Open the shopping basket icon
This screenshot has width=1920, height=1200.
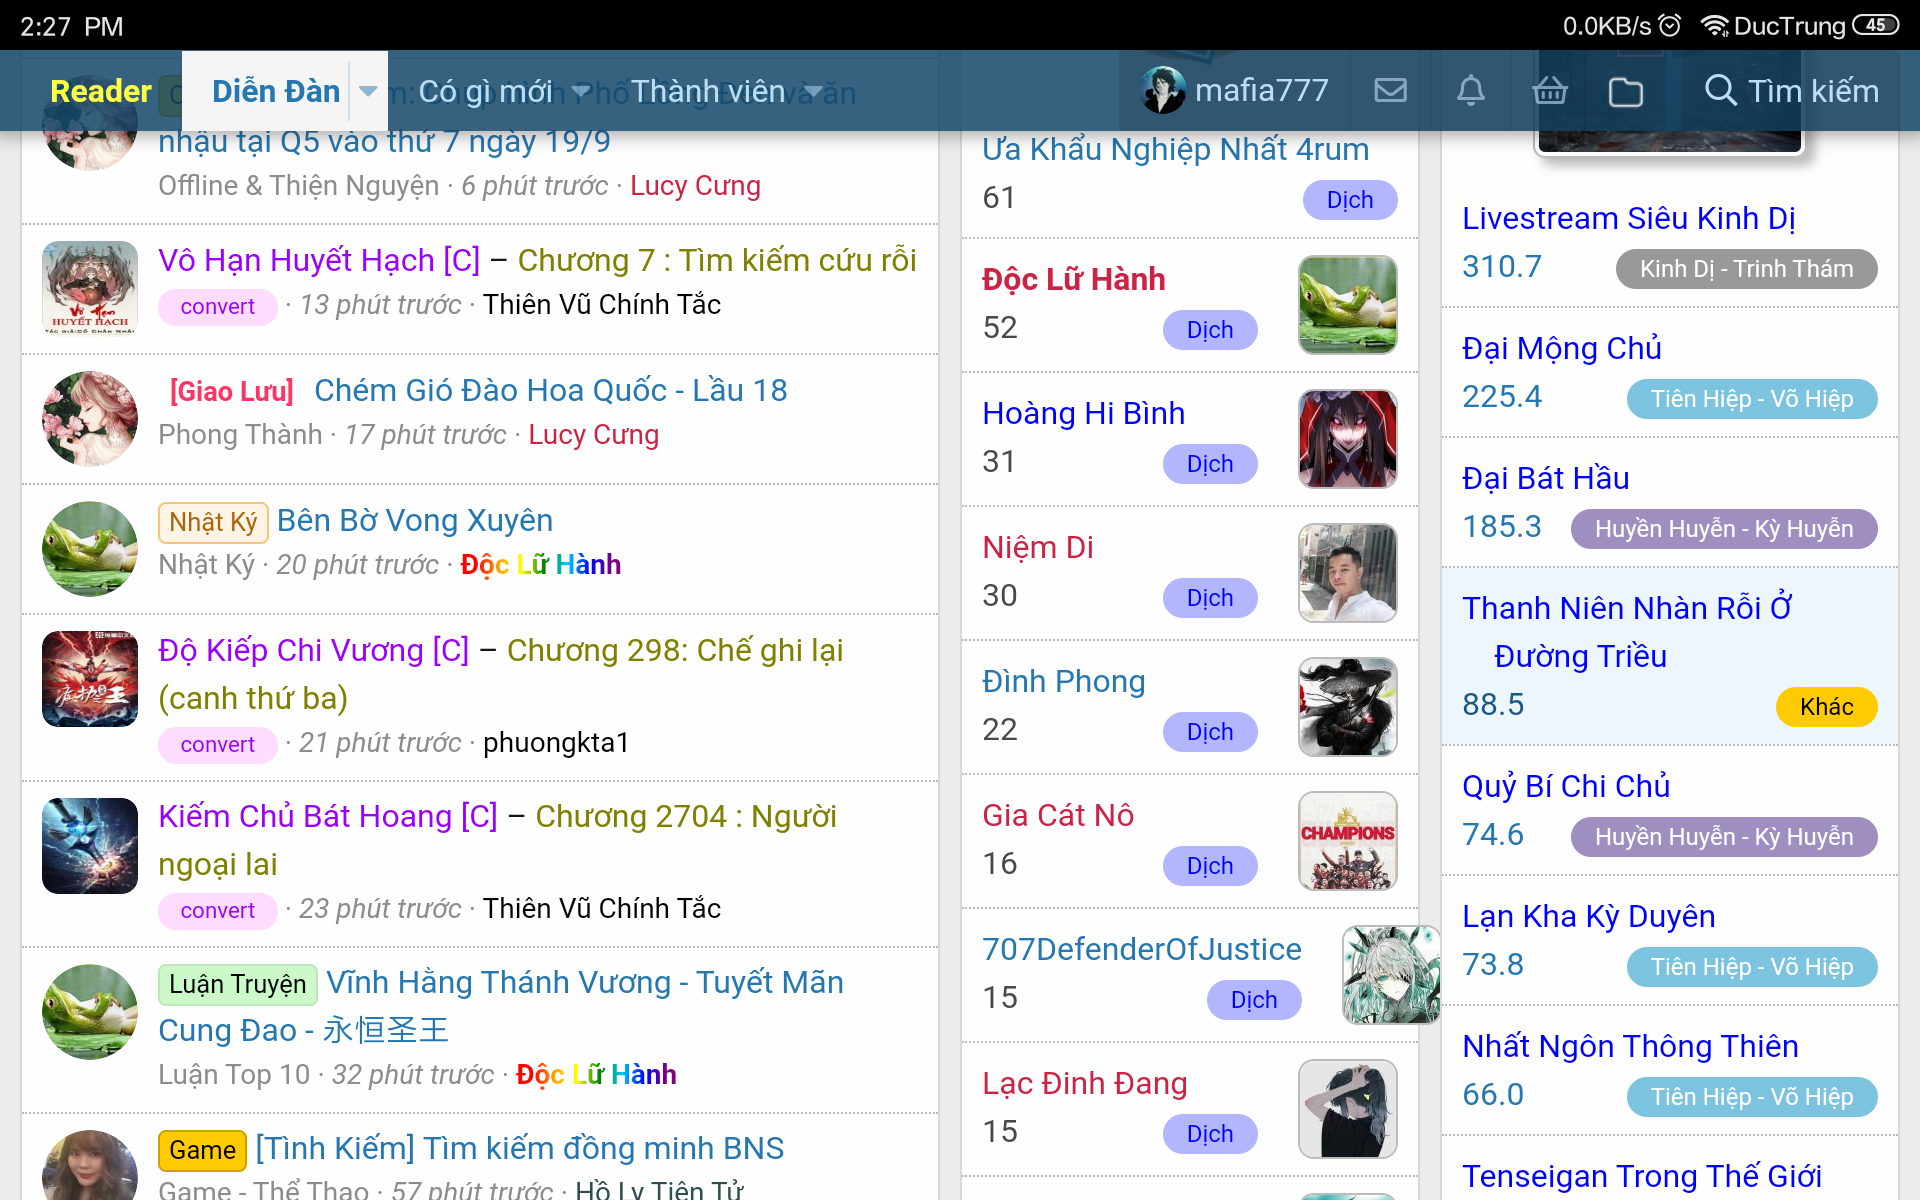tap(1550, 91)
